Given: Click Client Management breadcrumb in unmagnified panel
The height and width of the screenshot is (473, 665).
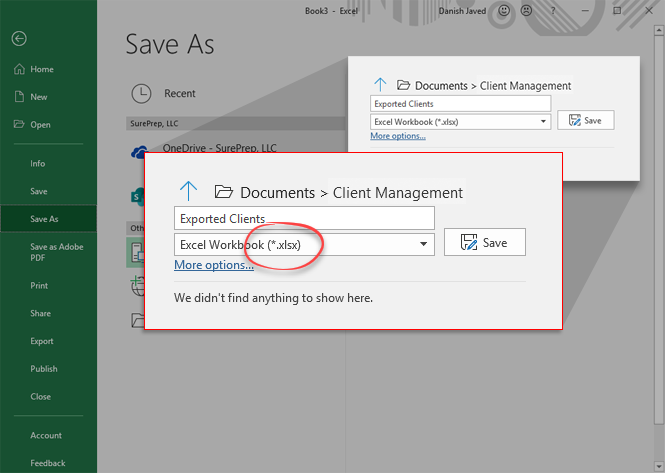Looking at the screenshot, I should 525,86.
